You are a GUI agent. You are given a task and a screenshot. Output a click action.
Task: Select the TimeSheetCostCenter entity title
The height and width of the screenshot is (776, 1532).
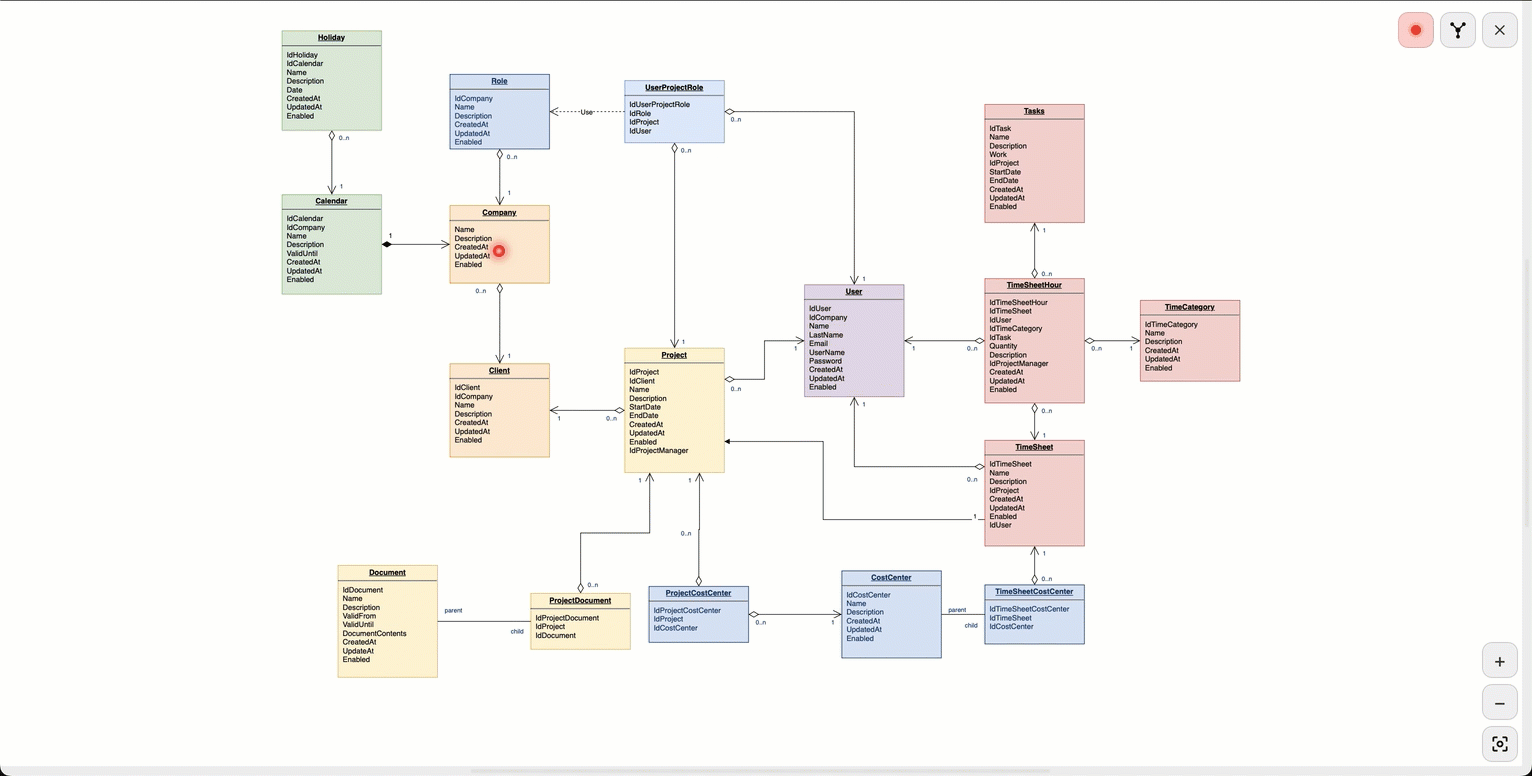1034,591
